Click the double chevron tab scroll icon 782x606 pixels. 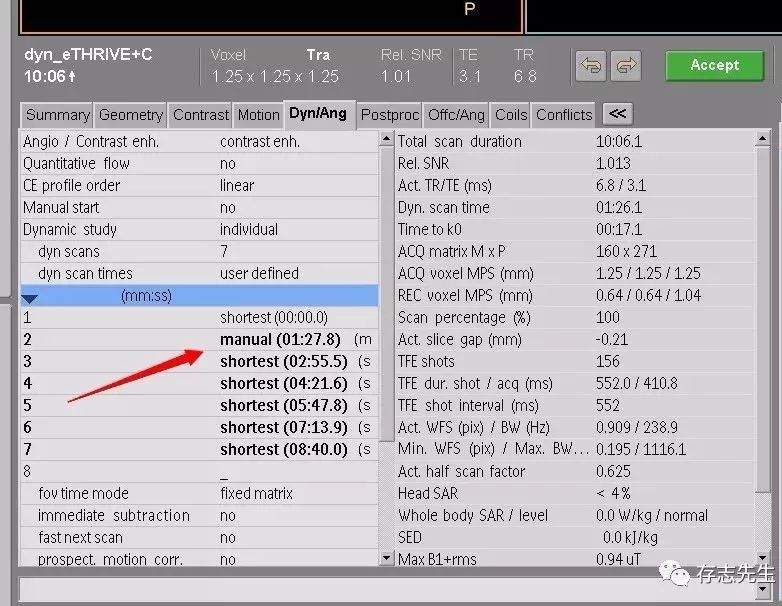[x=618, y=114]
